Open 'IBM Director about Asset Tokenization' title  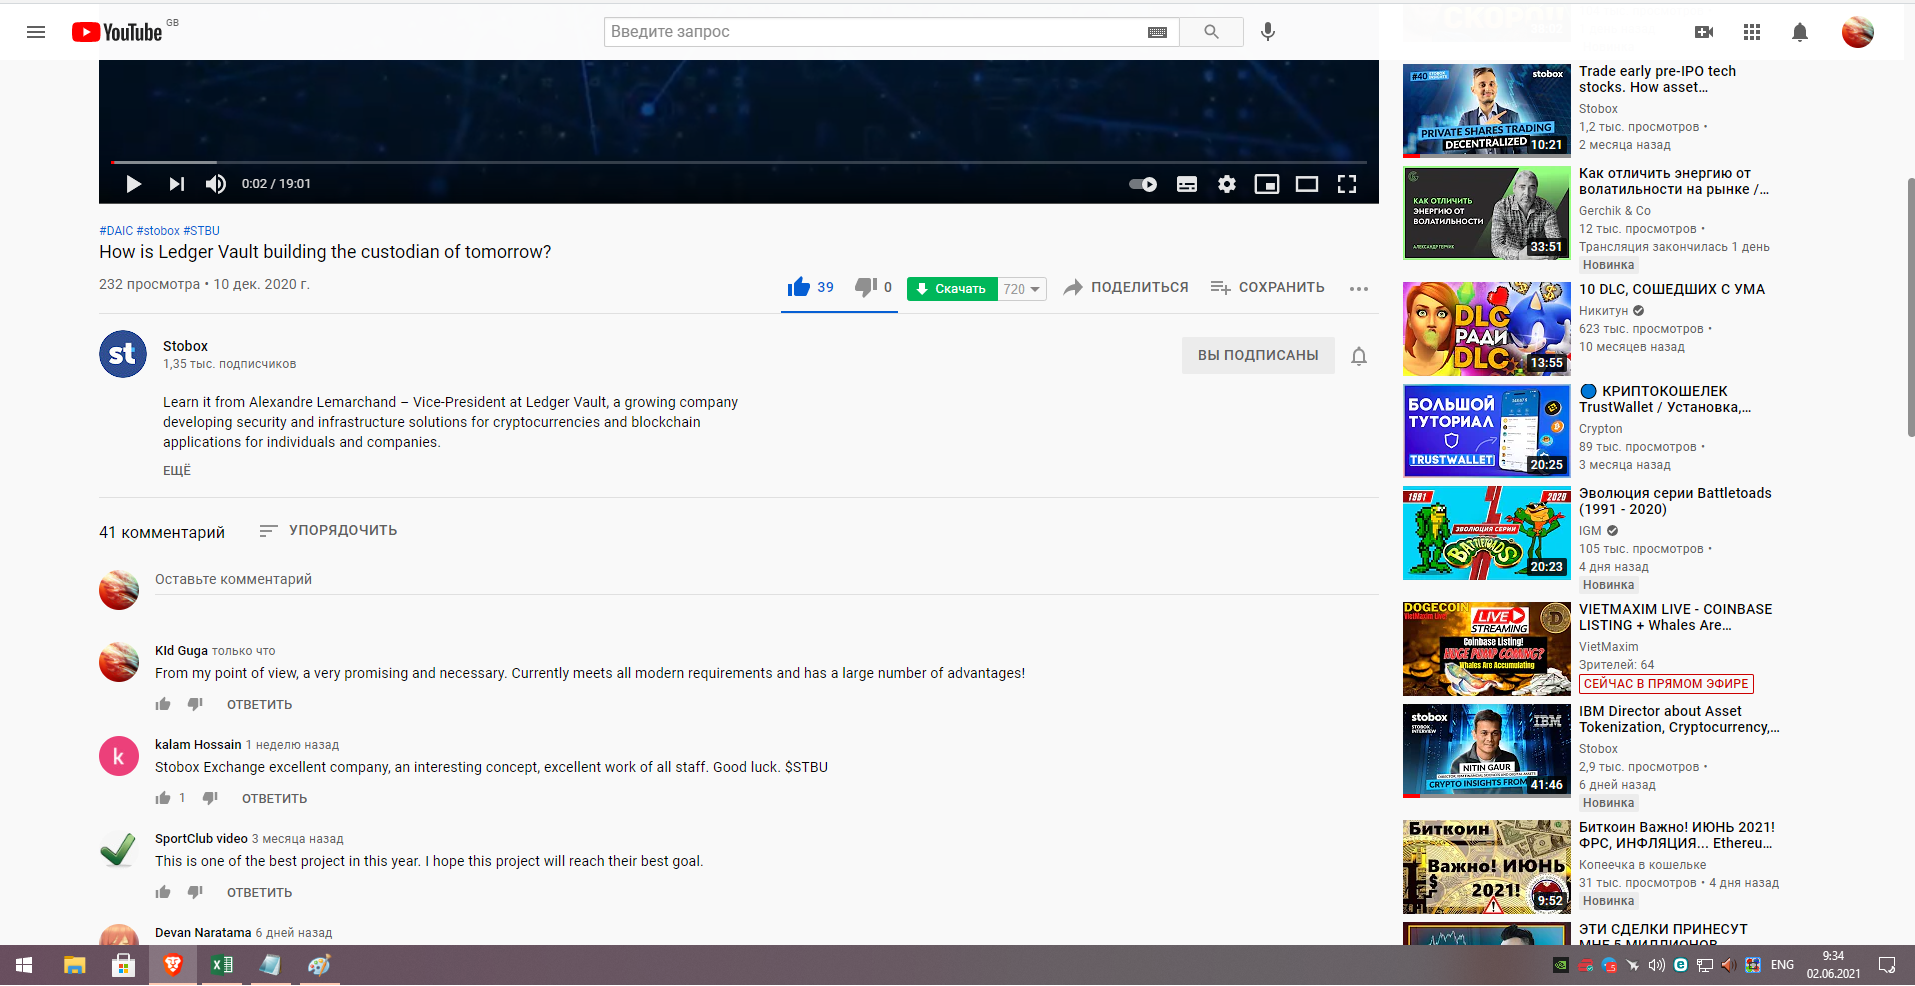point(1679,719)
